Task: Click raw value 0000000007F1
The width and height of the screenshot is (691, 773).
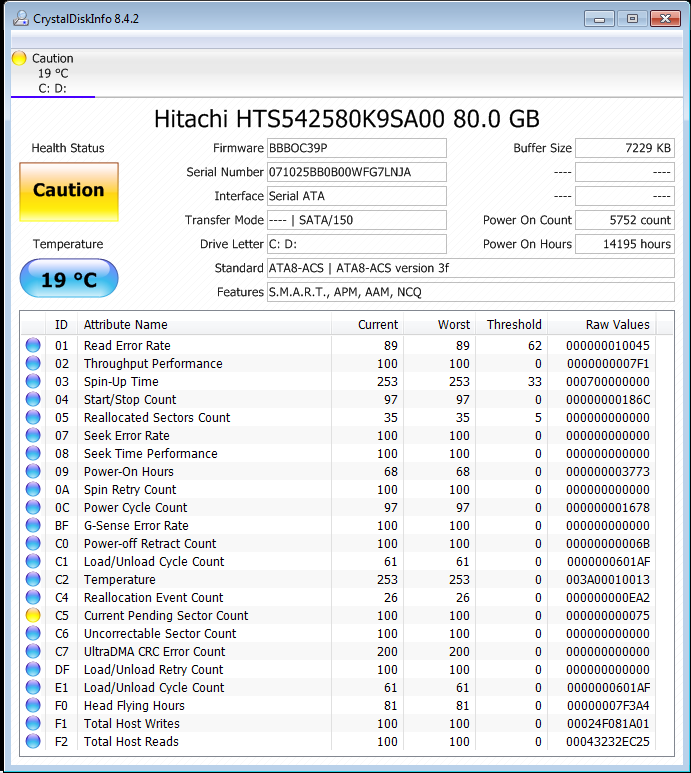Action: click(x=608, y=364)
